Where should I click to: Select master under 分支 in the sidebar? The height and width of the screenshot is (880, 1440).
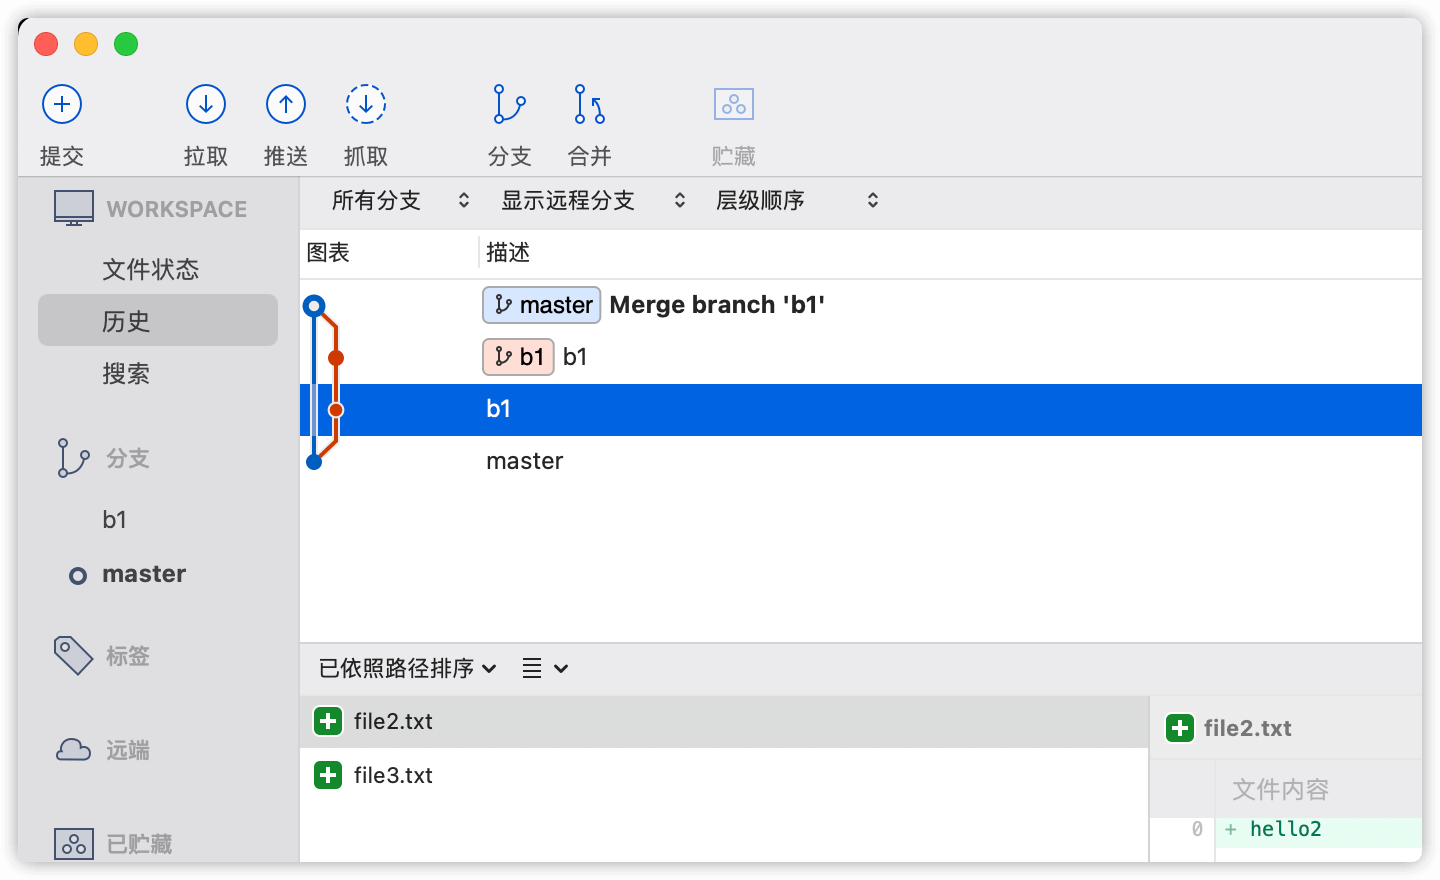143,573
